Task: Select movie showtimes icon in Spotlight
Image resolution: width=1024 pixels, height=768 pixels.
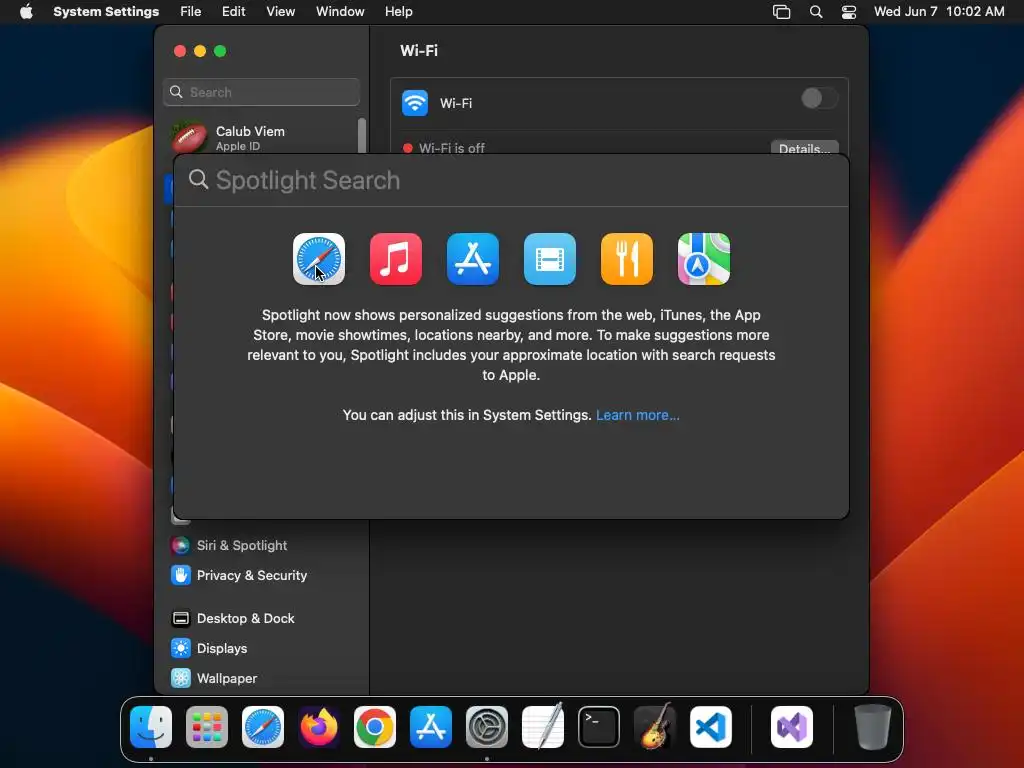Action: (550, 259)
